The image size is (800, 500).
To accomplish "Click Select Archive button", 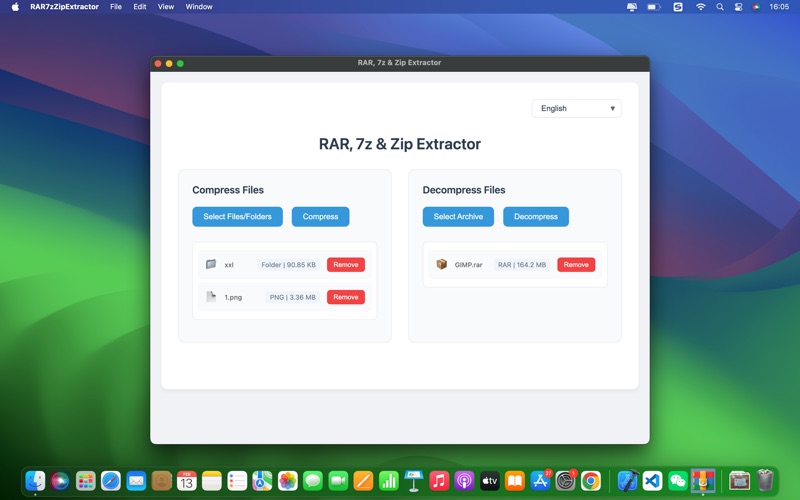I will point(458,216).
